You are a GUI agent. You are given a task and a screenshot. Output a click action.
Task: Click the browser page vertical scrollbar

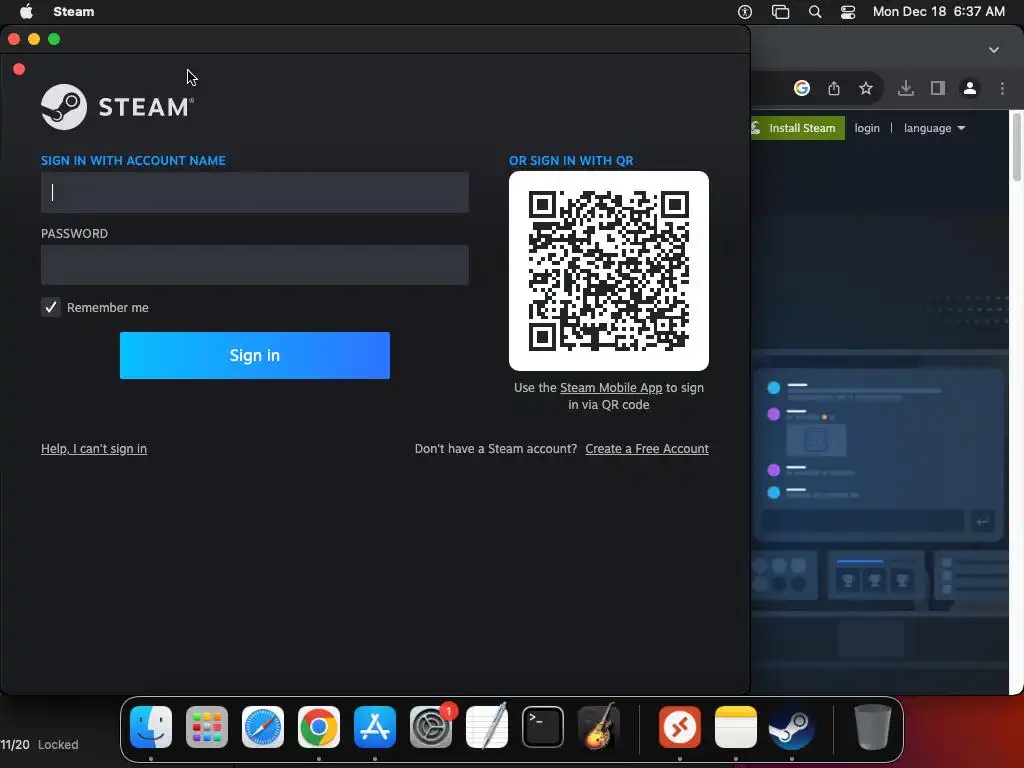tap(1016, 146)
